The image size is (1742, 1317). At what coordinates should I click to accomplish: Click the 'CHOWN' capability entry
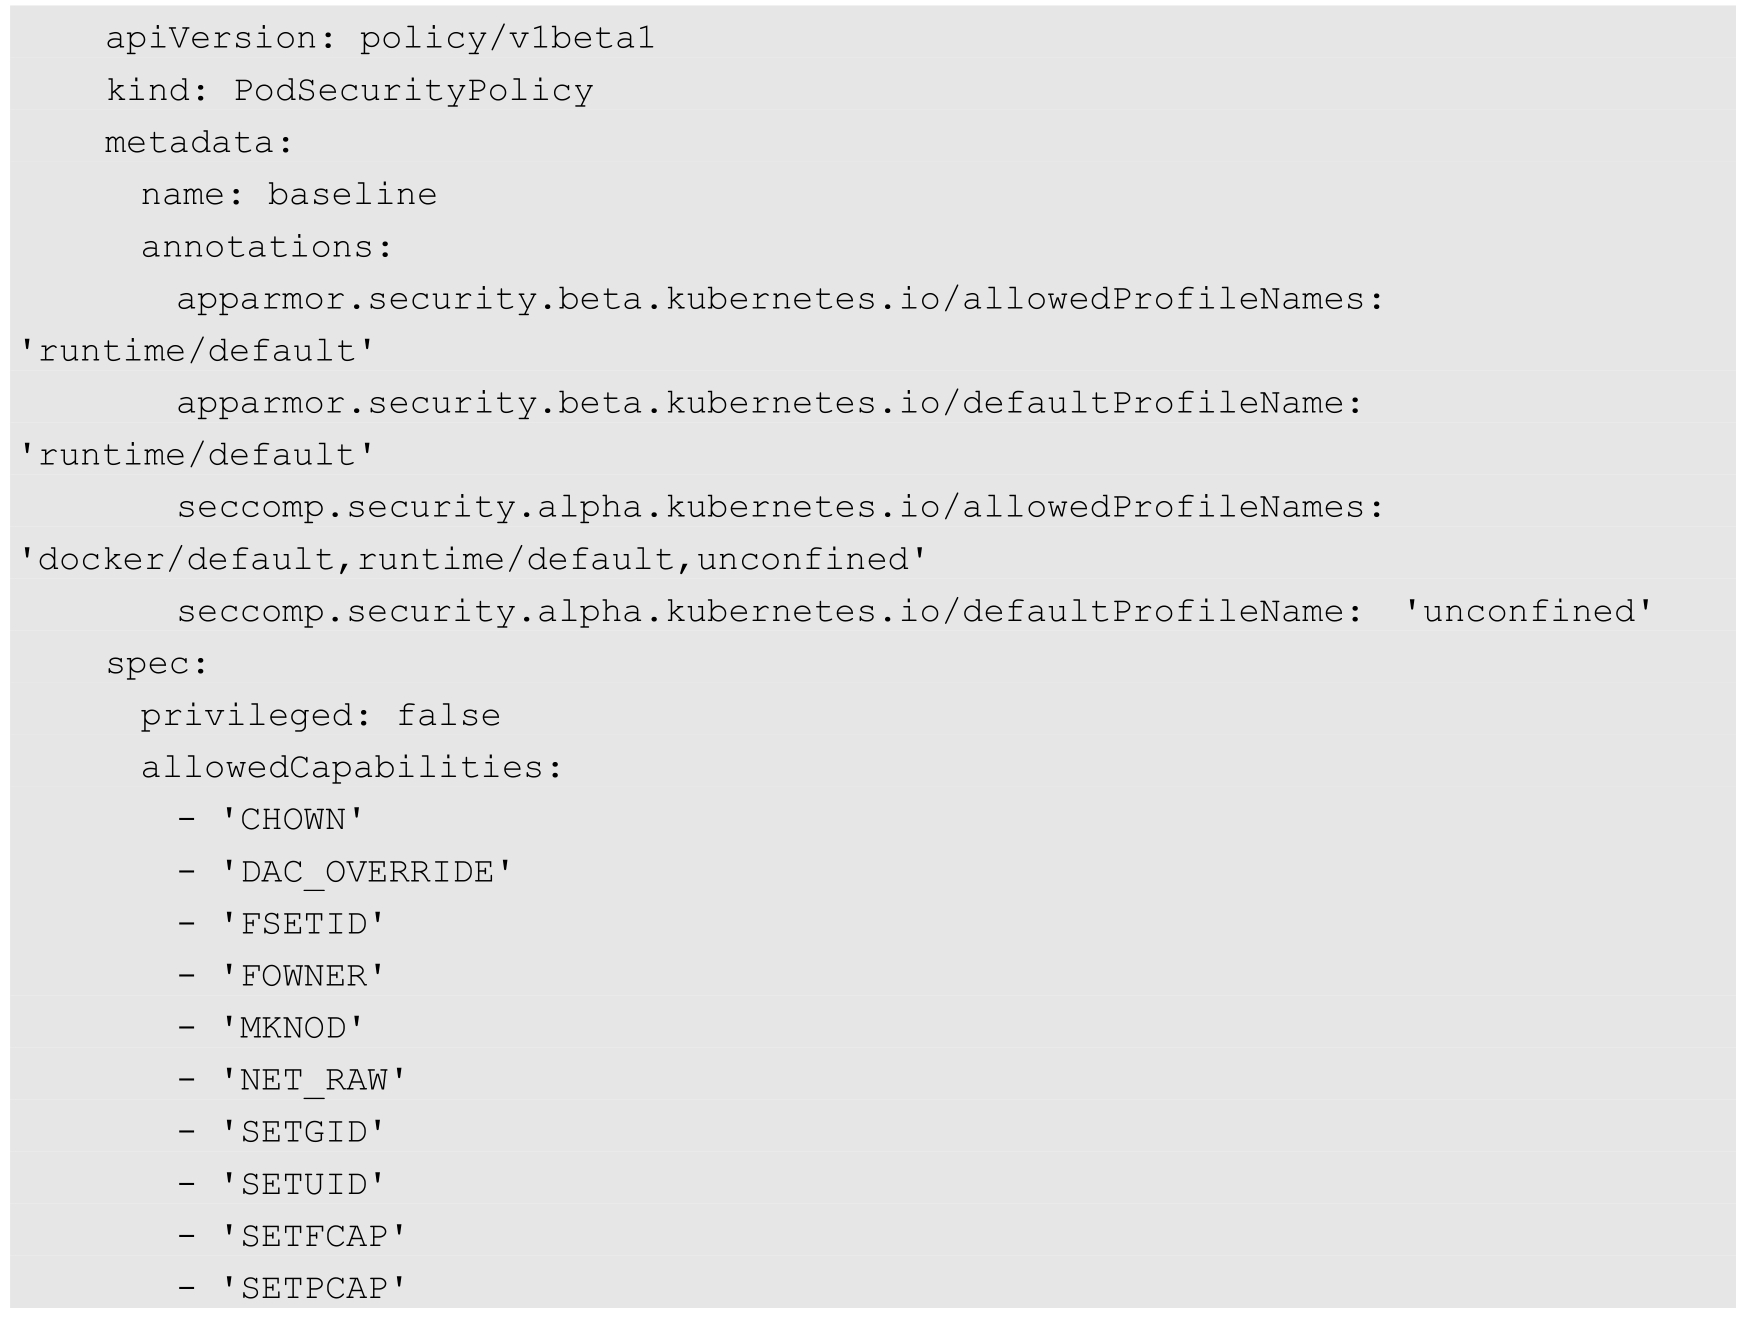pyautogui.click(x=292, y=820)
